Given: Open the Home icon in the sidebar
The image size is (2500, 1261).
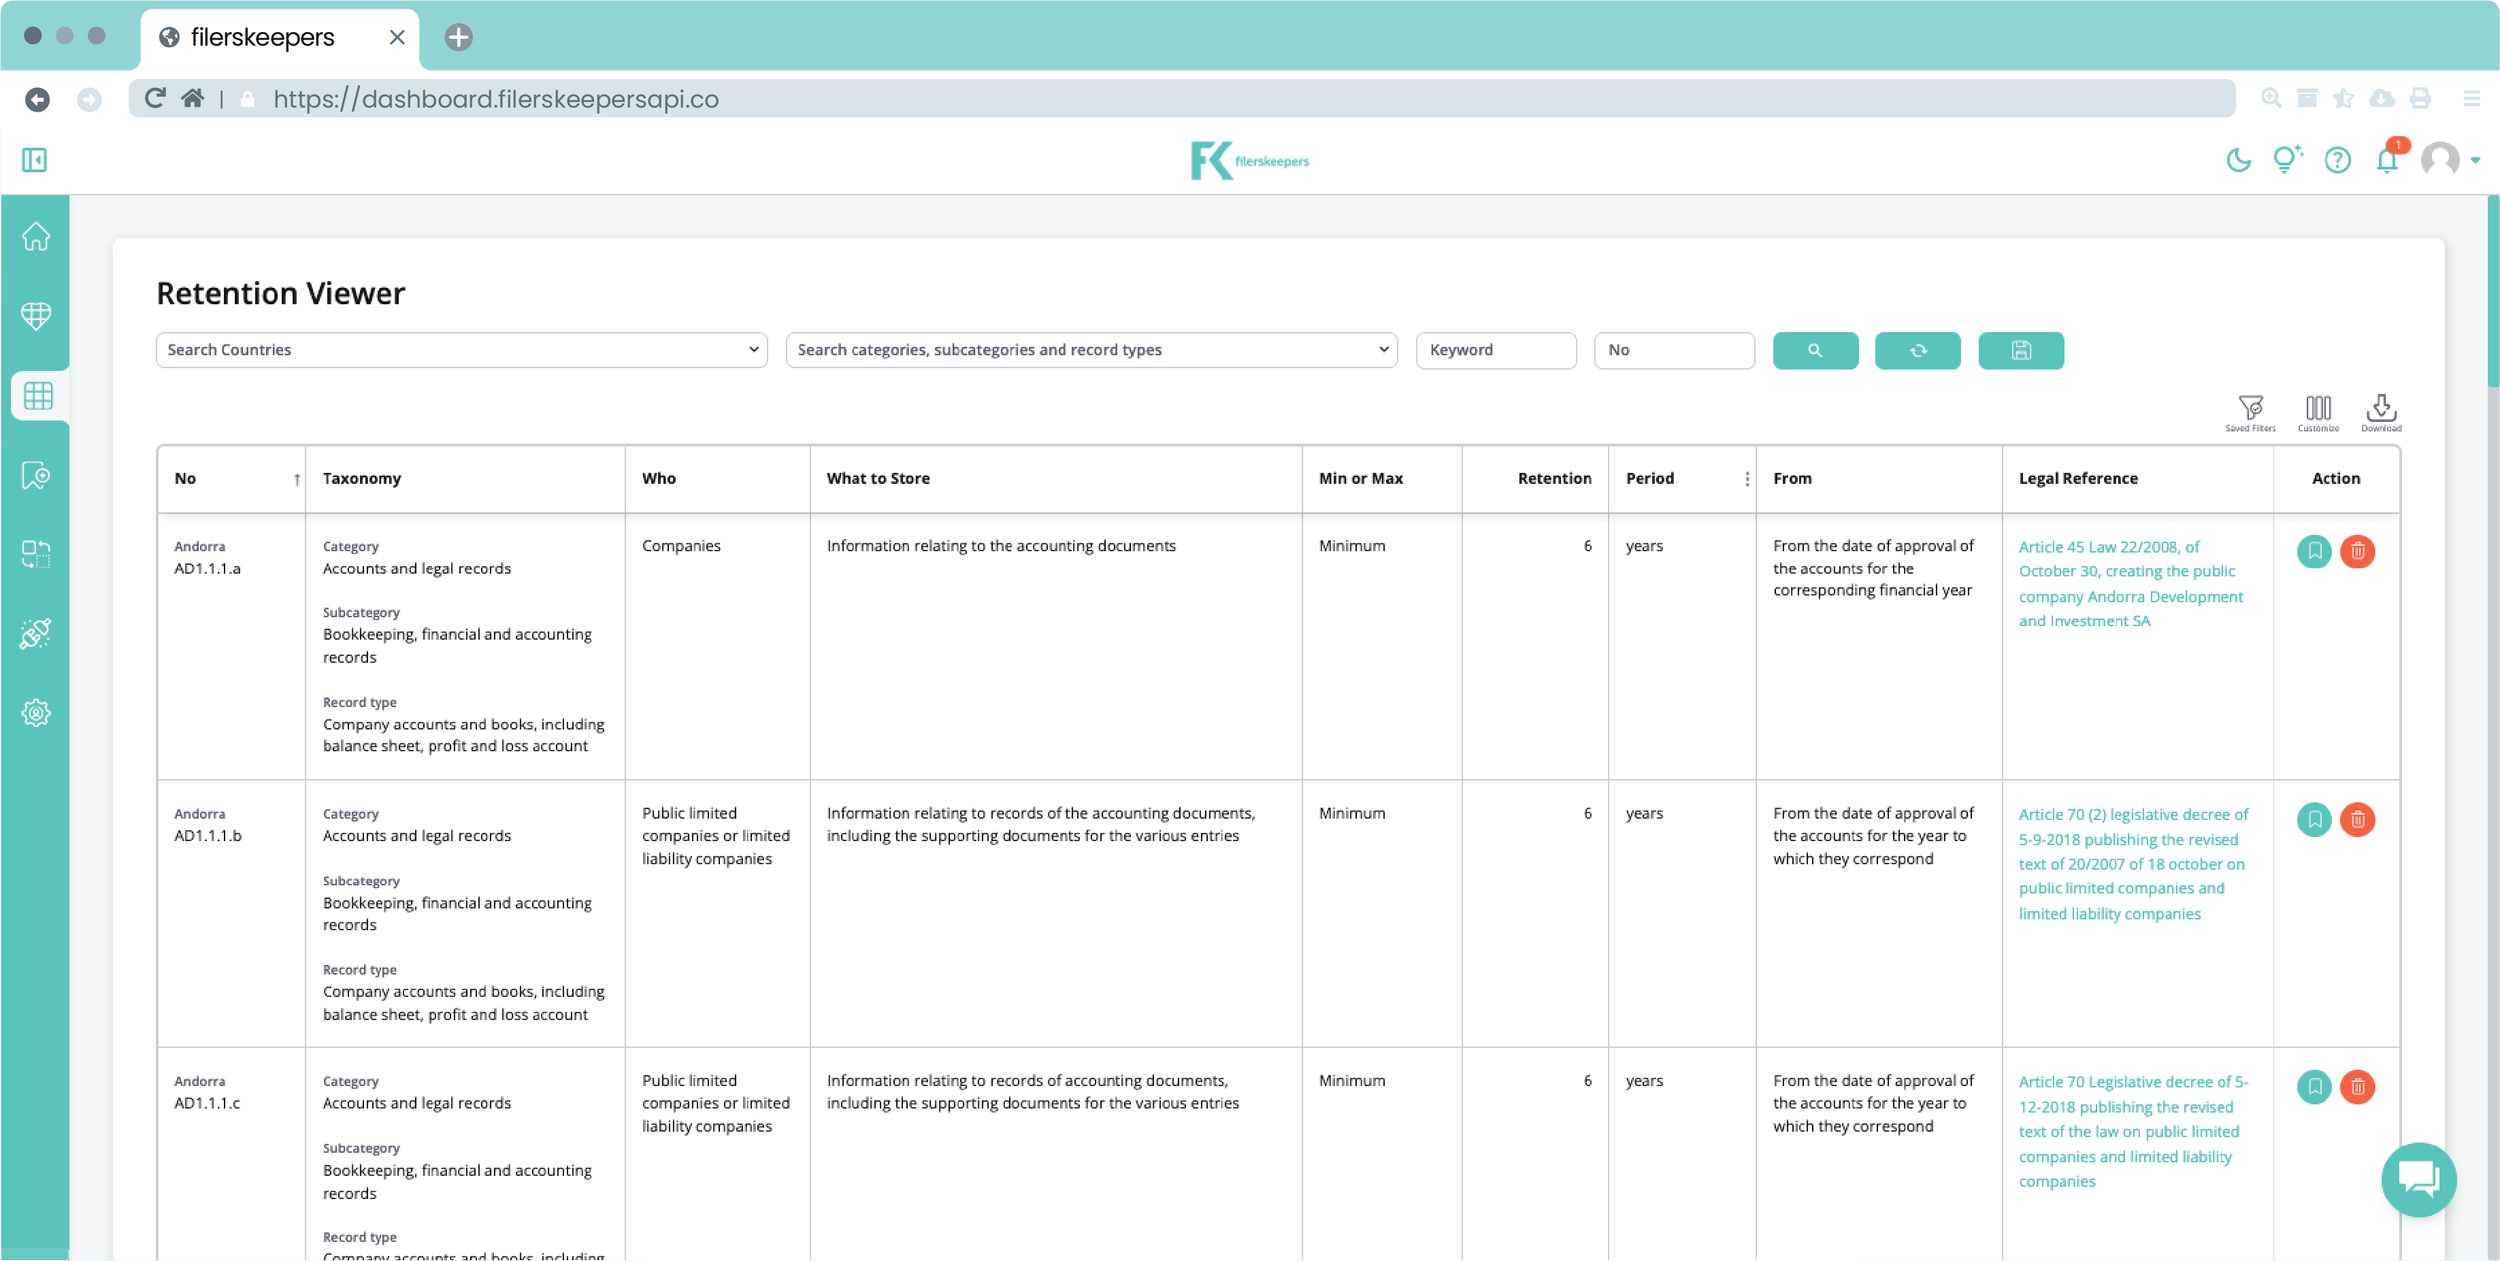Looking at the screenshot, I should 36,237.
